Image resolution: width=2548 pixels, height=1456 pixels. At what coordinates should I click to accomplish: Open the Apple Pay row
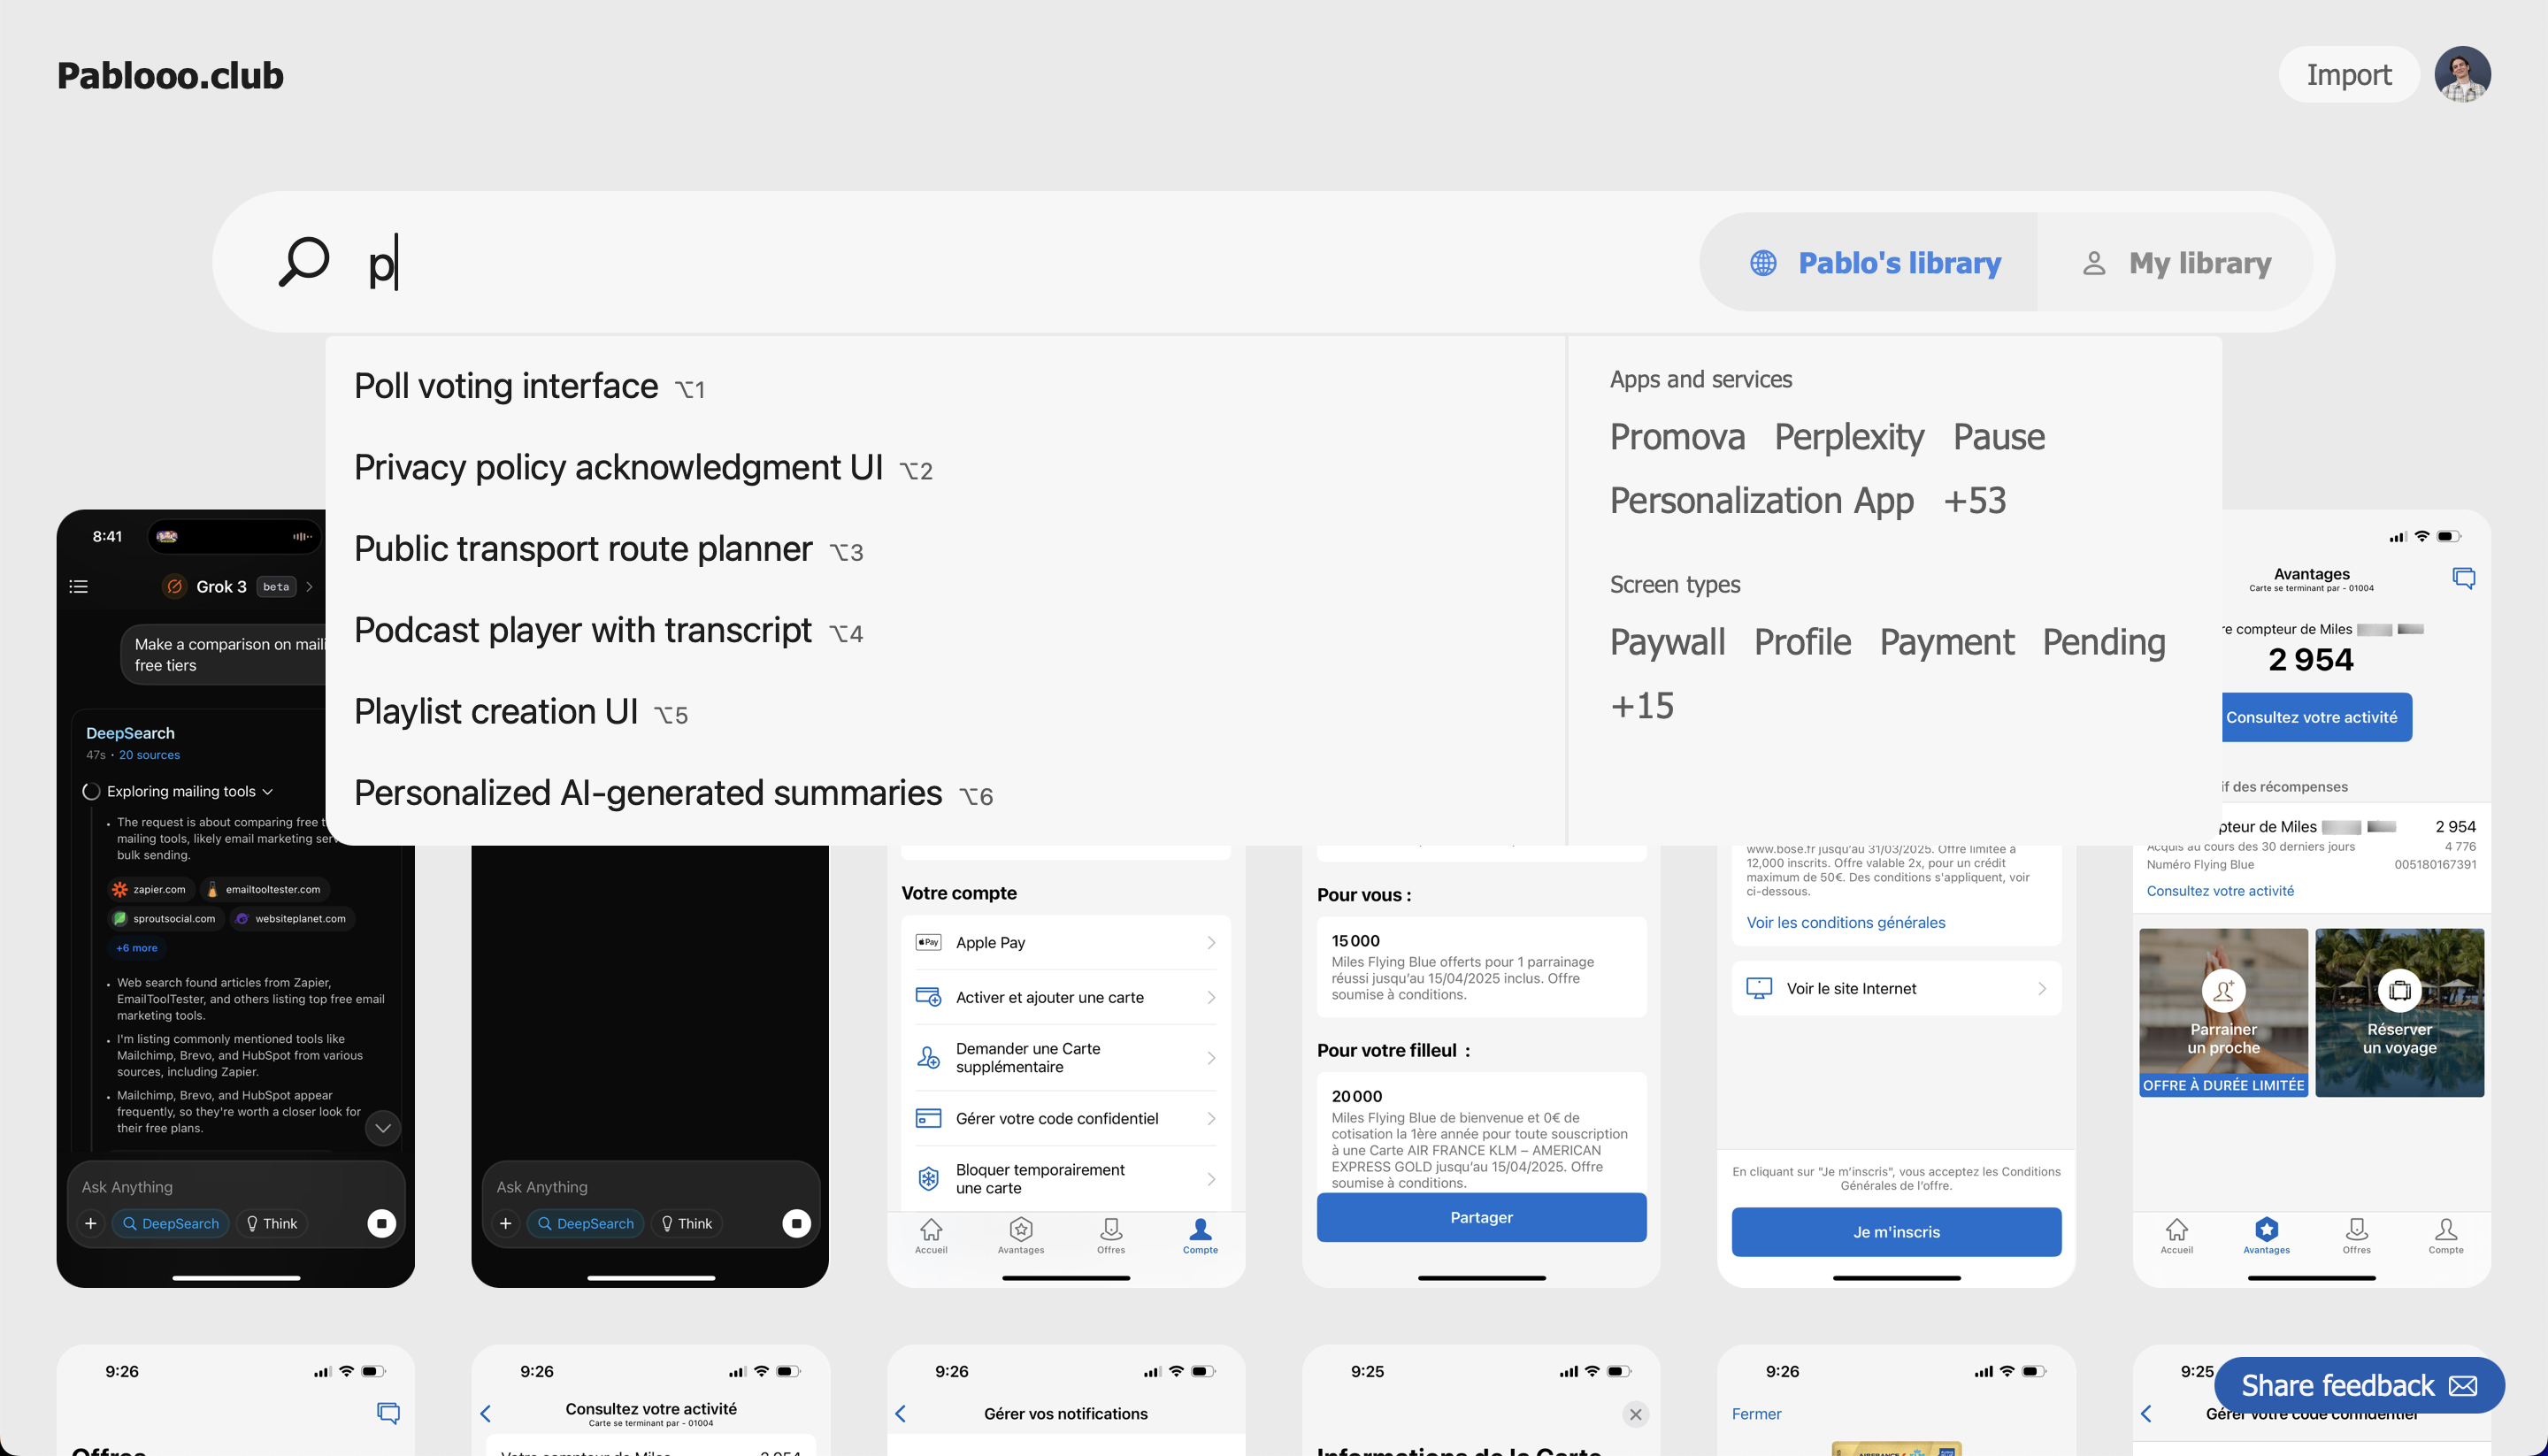[x=1066, y=942]
